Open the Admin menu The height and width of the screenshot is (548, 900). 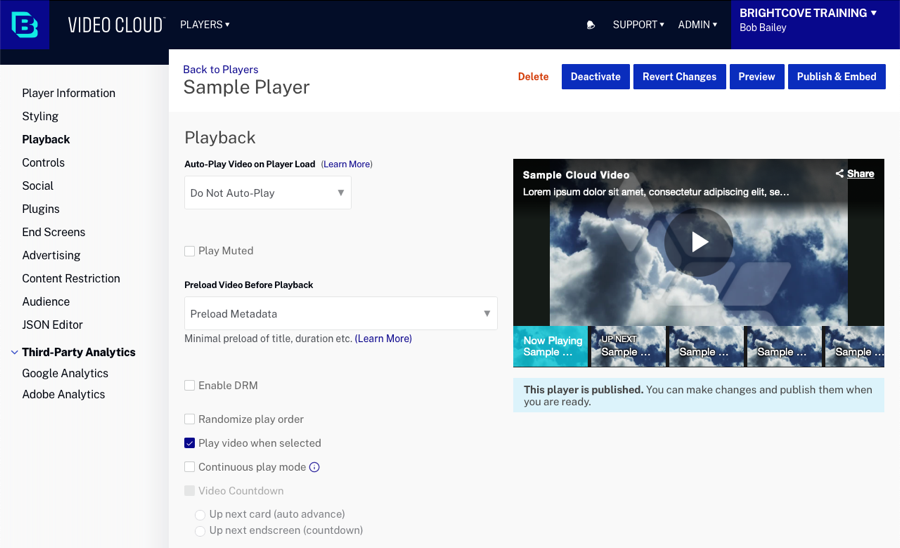coord(697,25)
